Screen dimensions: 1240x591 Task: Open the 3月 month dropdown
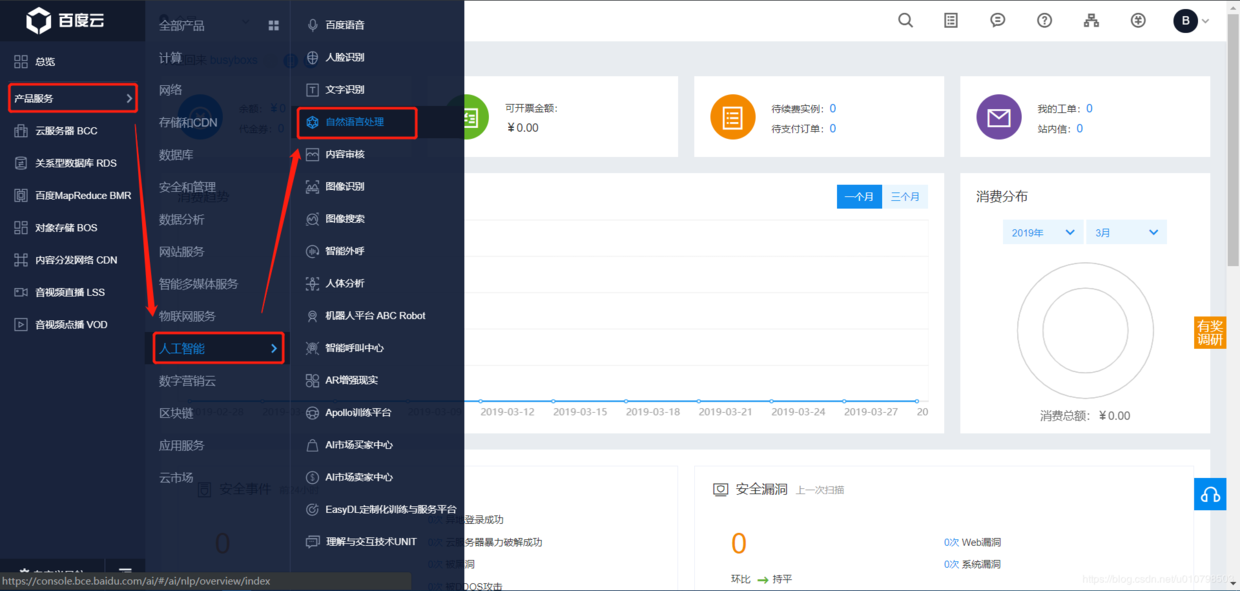coord(1126,232)
